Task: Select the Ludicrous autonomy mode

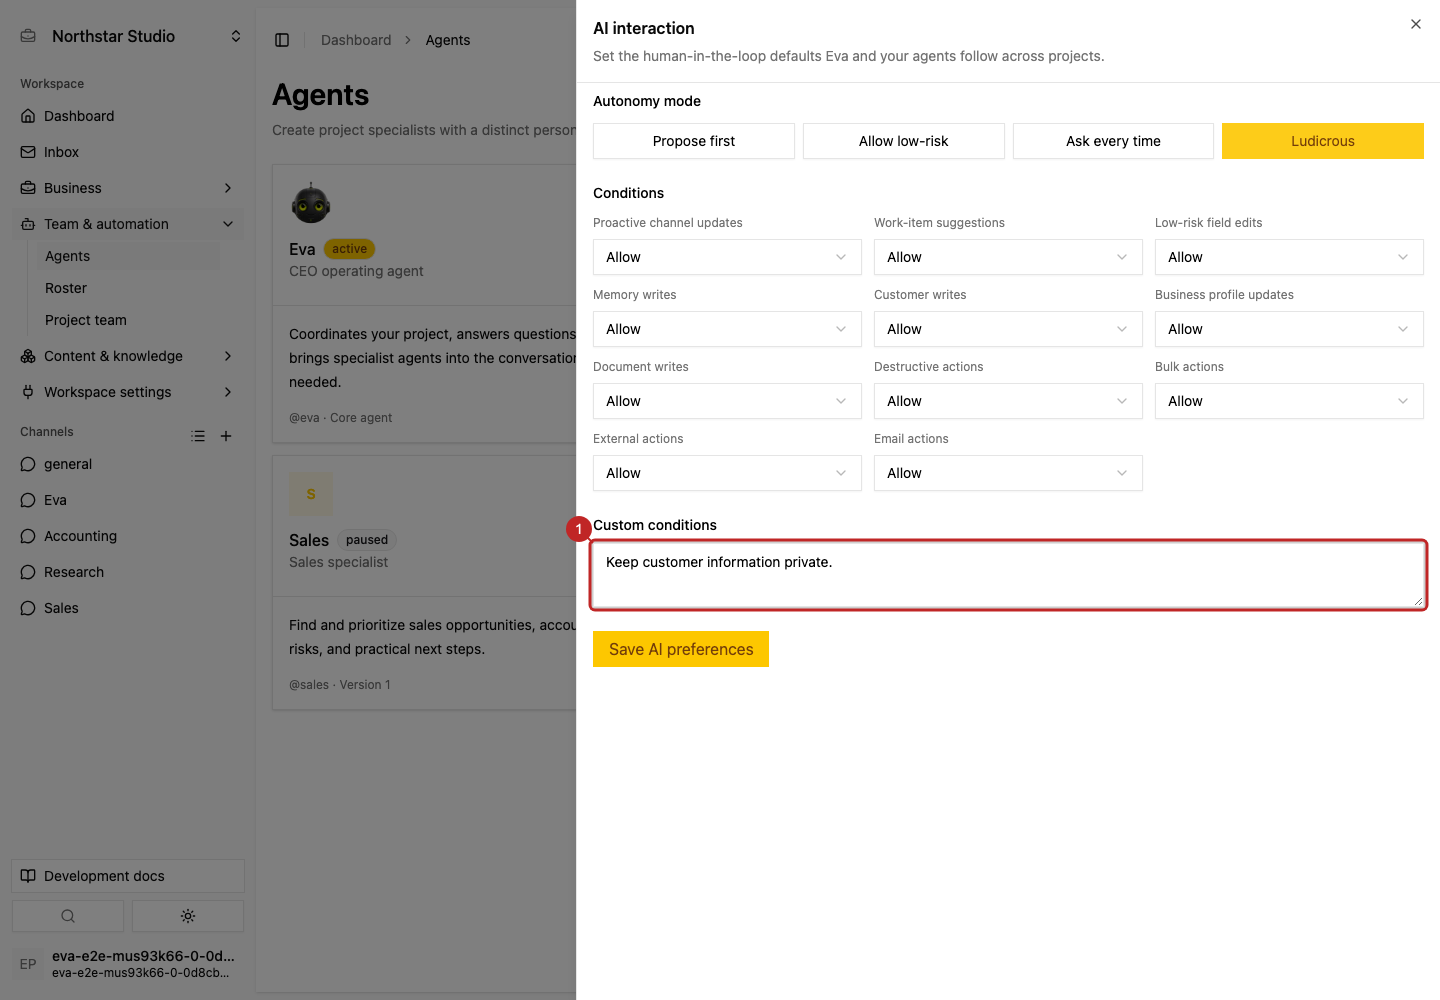Action: point(1323,141)
